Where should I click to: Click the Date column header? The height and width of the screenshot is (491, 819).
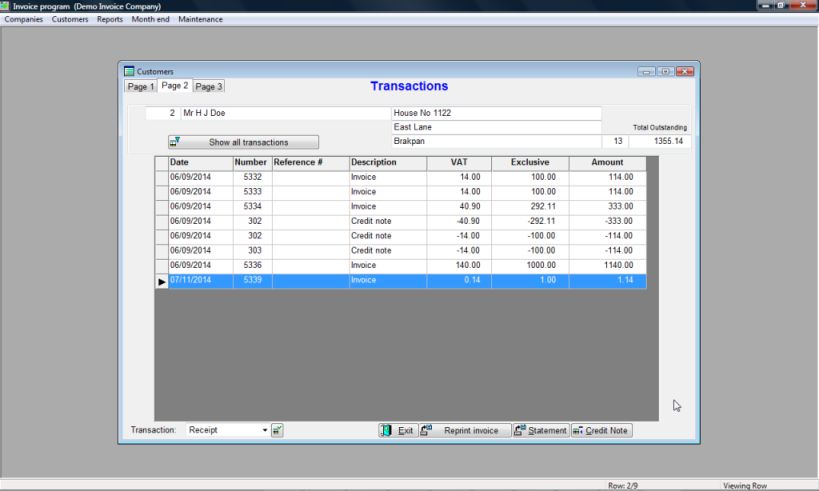(199, 162)
